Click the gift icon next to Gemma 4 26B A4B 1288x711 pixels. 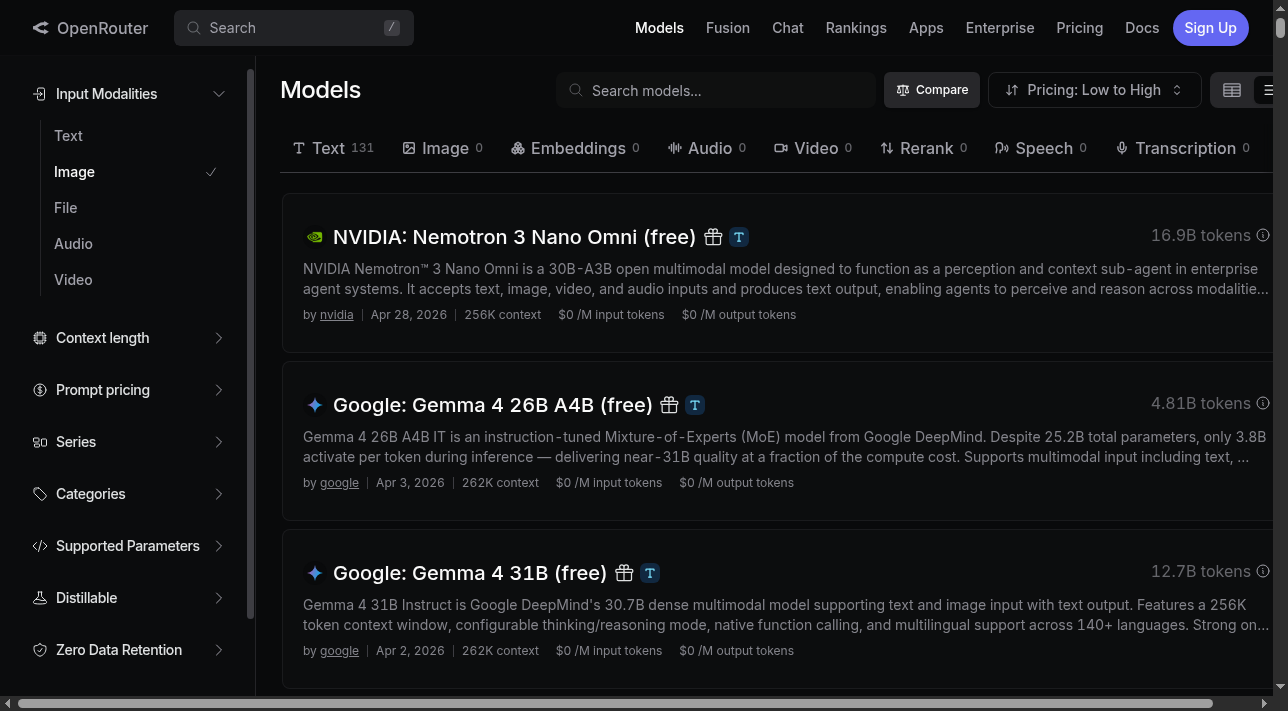pos(670,405)
